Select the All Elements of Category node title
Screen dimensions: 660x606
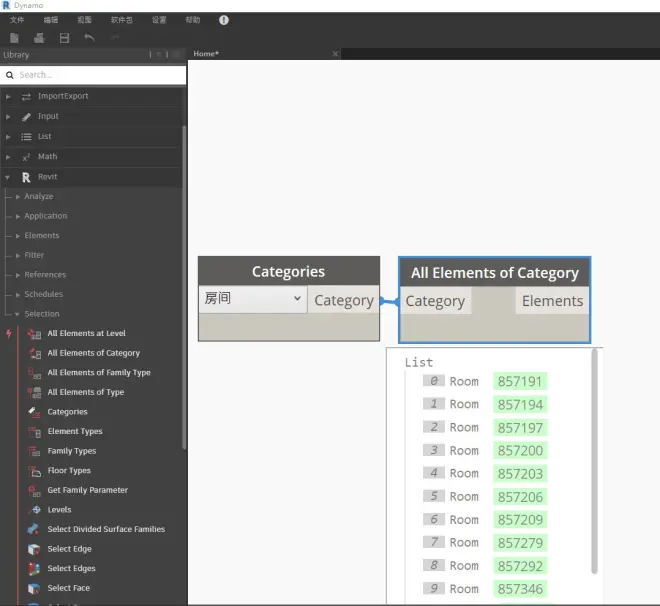[x=495, y=273]
